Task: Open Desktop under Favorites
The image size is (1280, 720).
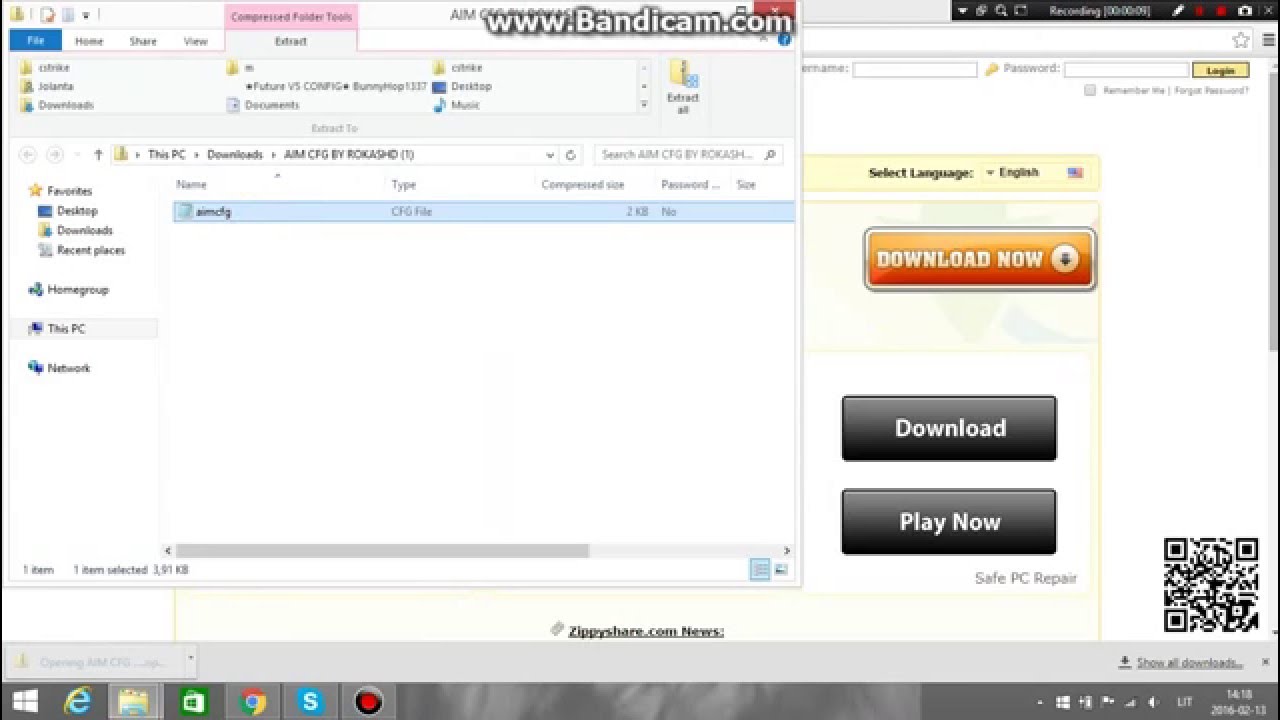Action: (x=67, y=211)
